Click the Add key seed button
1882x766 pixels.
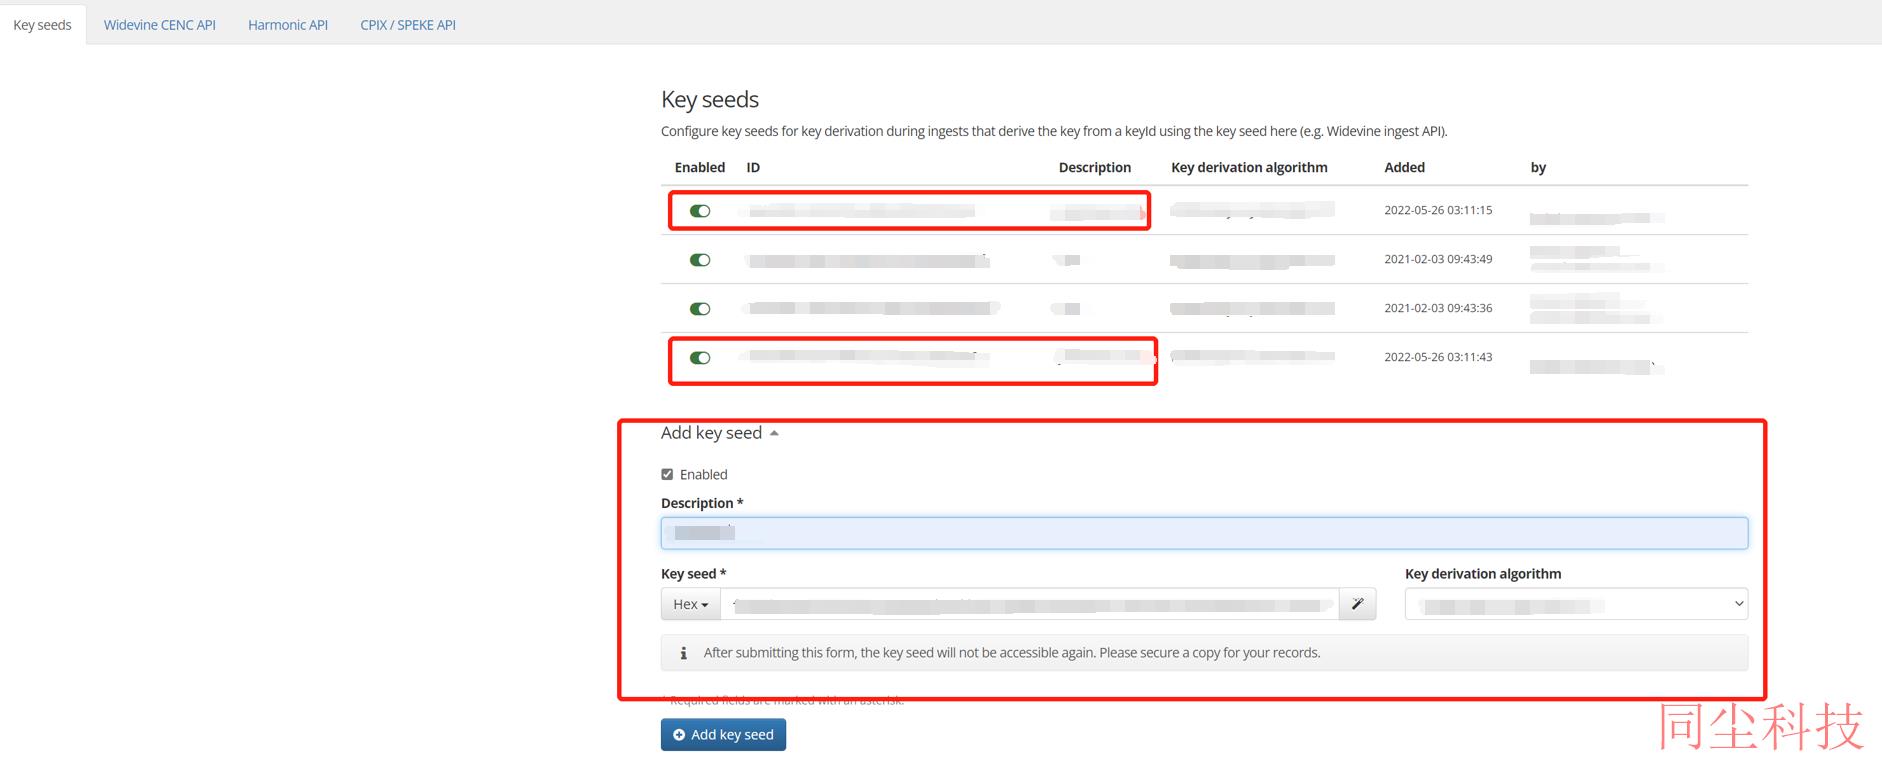pos(723,735)
